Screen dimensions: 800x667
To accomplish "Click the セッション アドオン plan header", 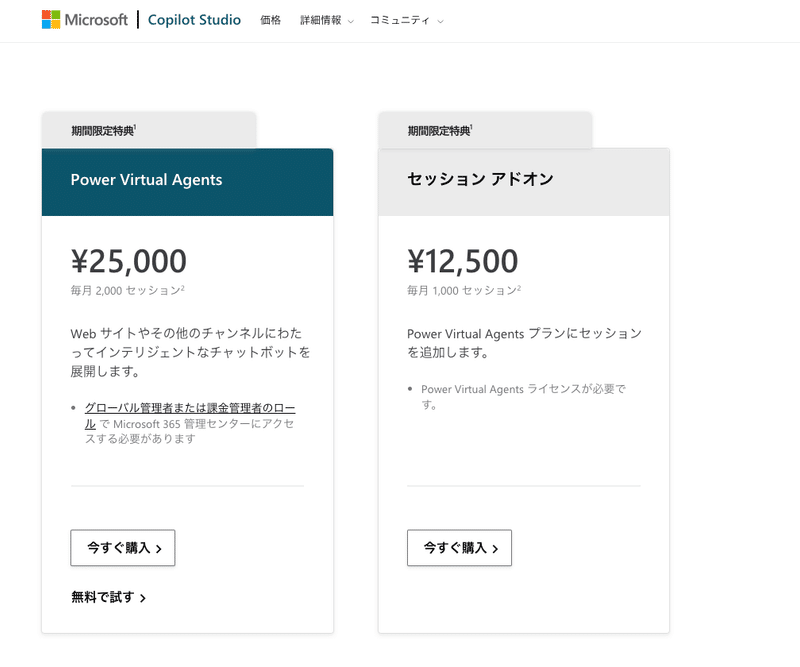I will click(x=524, y=182).
